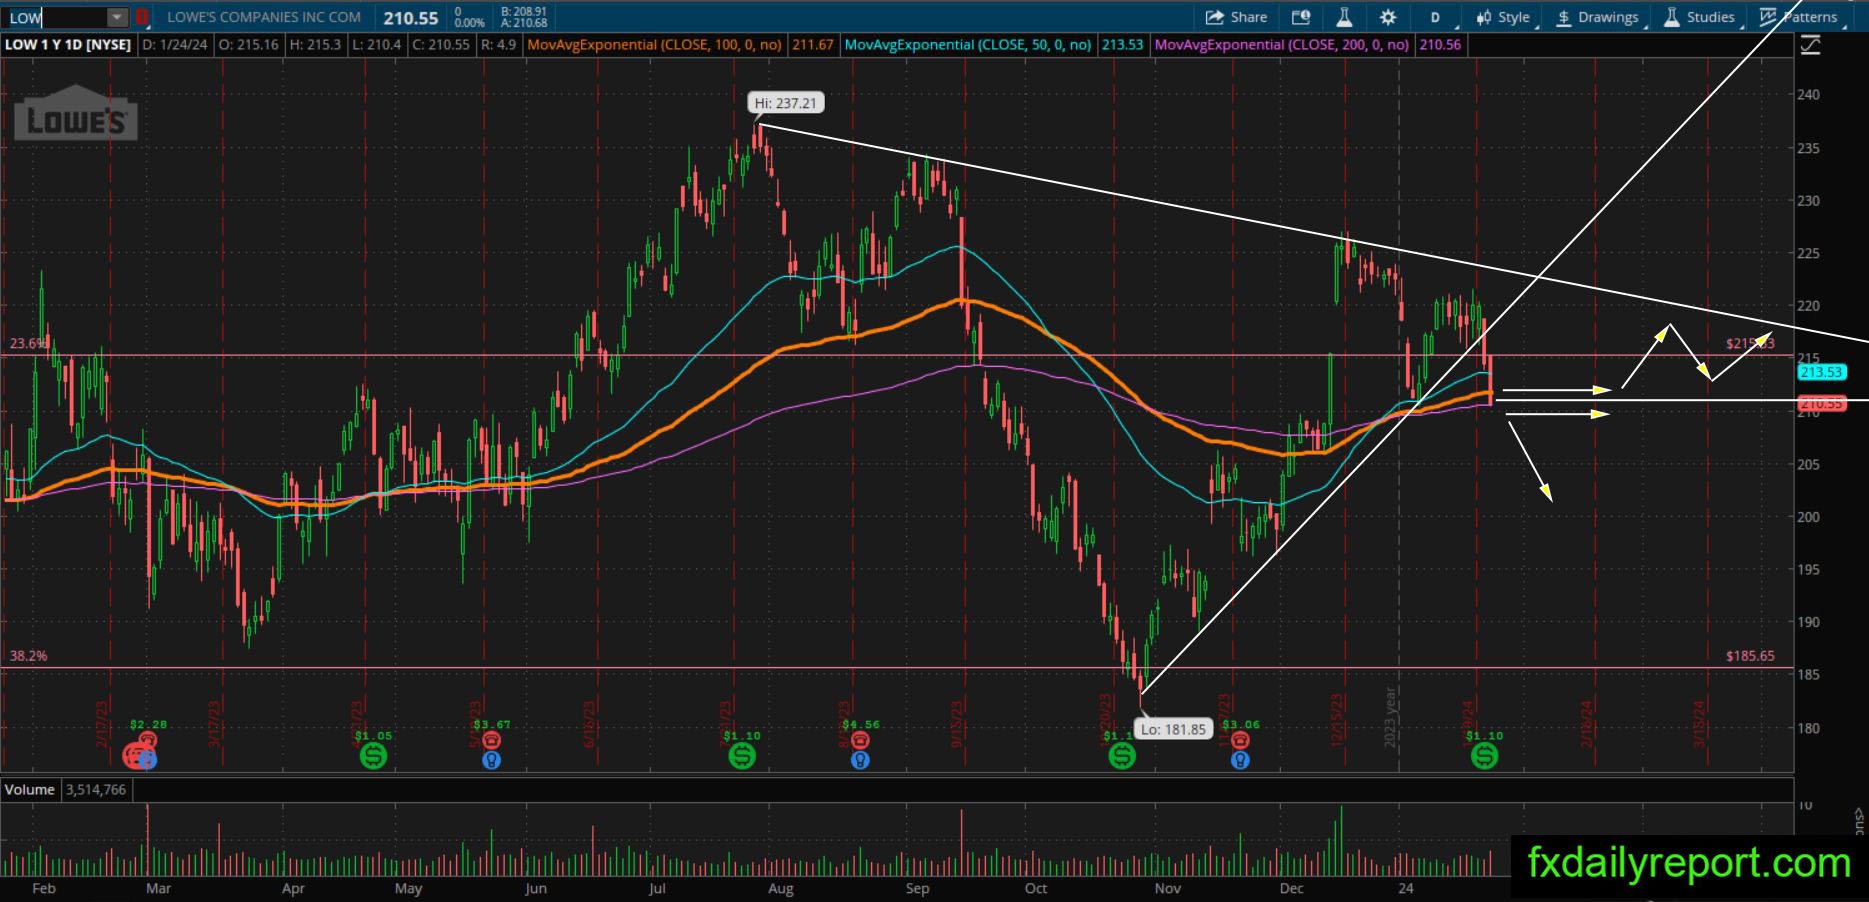Click the $3.06 earnings phone icon
1869x902 pixels.
coord(1240,740)
